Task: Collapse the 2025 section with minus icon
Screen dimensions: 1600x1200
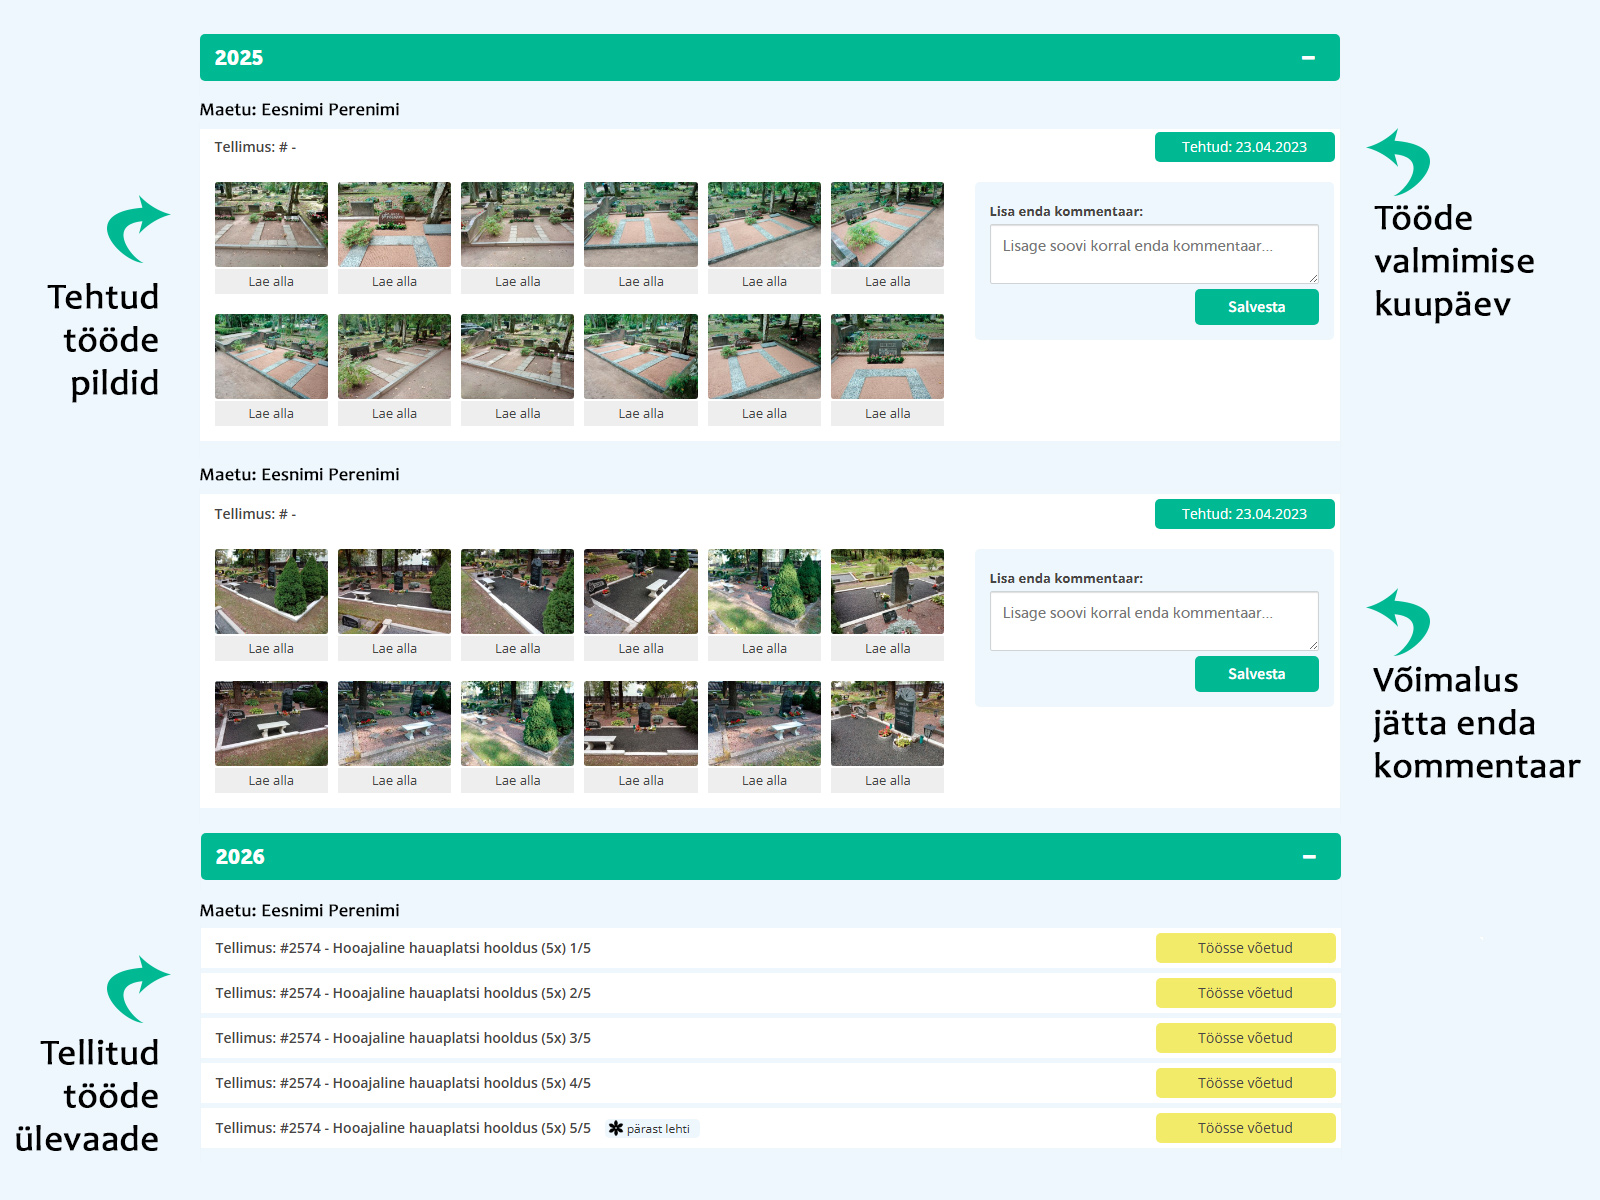Action: coord(1308,58)
